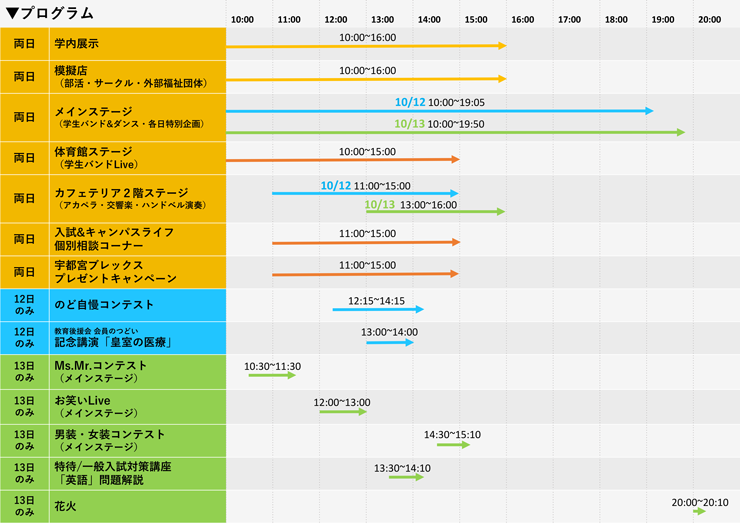Click the お笑いLive 12:00~13:00 time label
740x523 pixels.
click(341, 402)
